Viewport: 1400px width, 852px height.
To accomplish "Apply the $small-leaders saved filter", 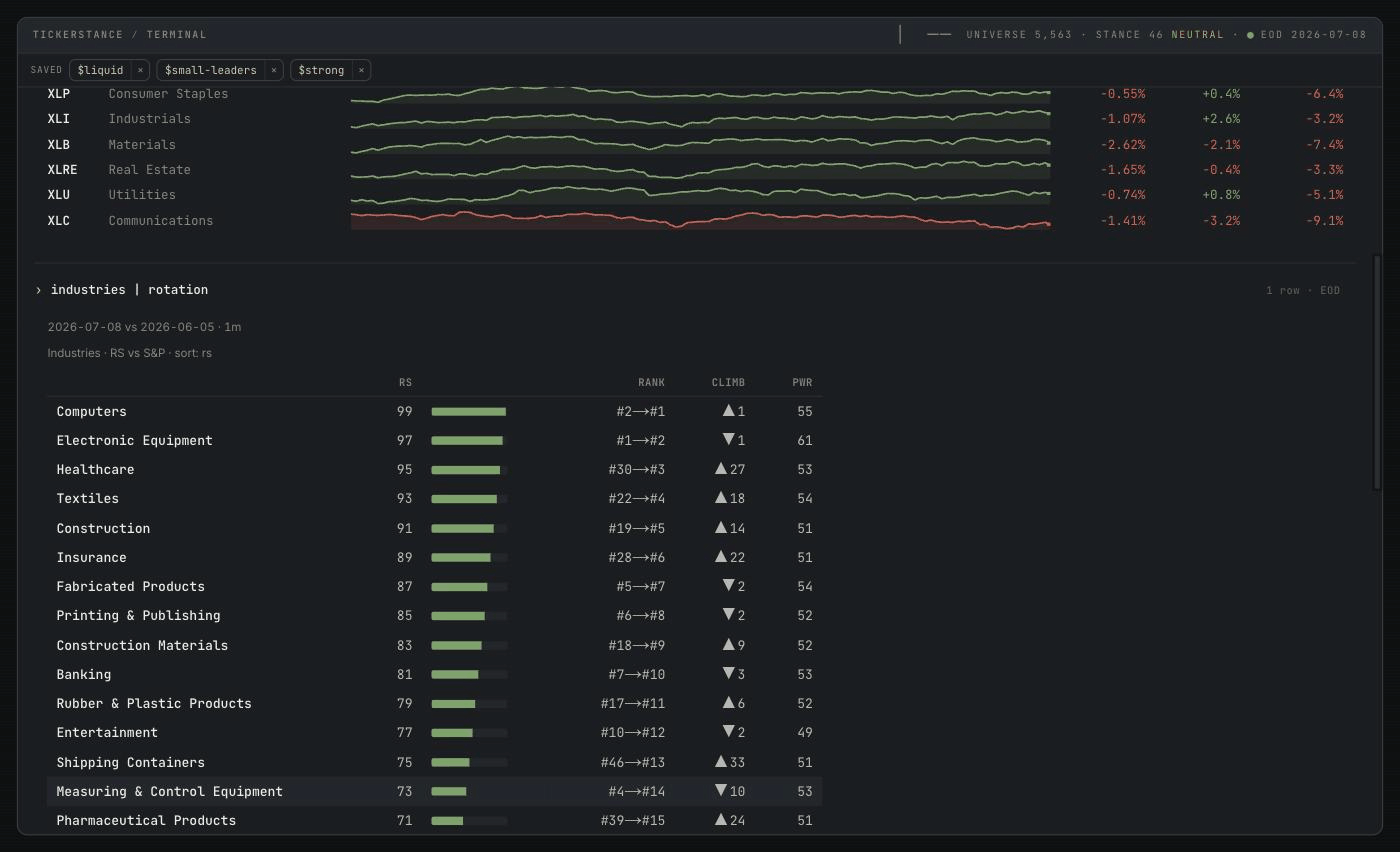I will coord(211,70).
